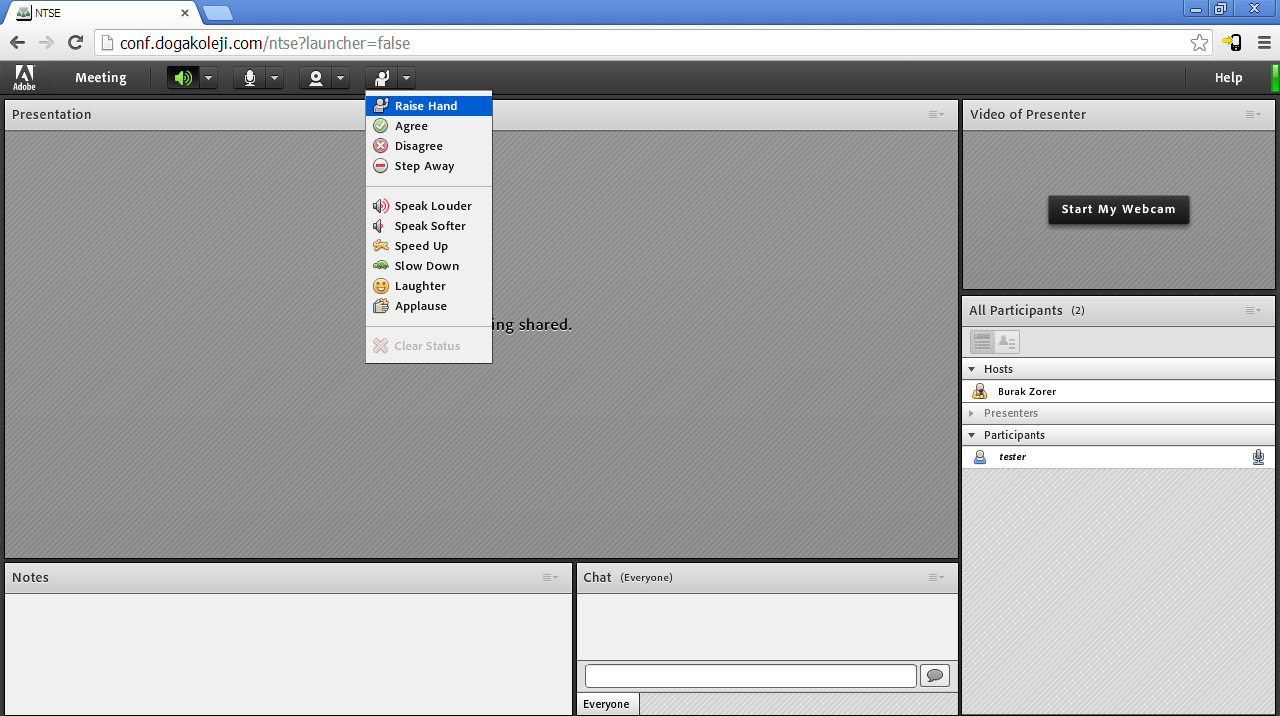Pick the Disagree status icon
1280x716 pixels.
(381, 146)
